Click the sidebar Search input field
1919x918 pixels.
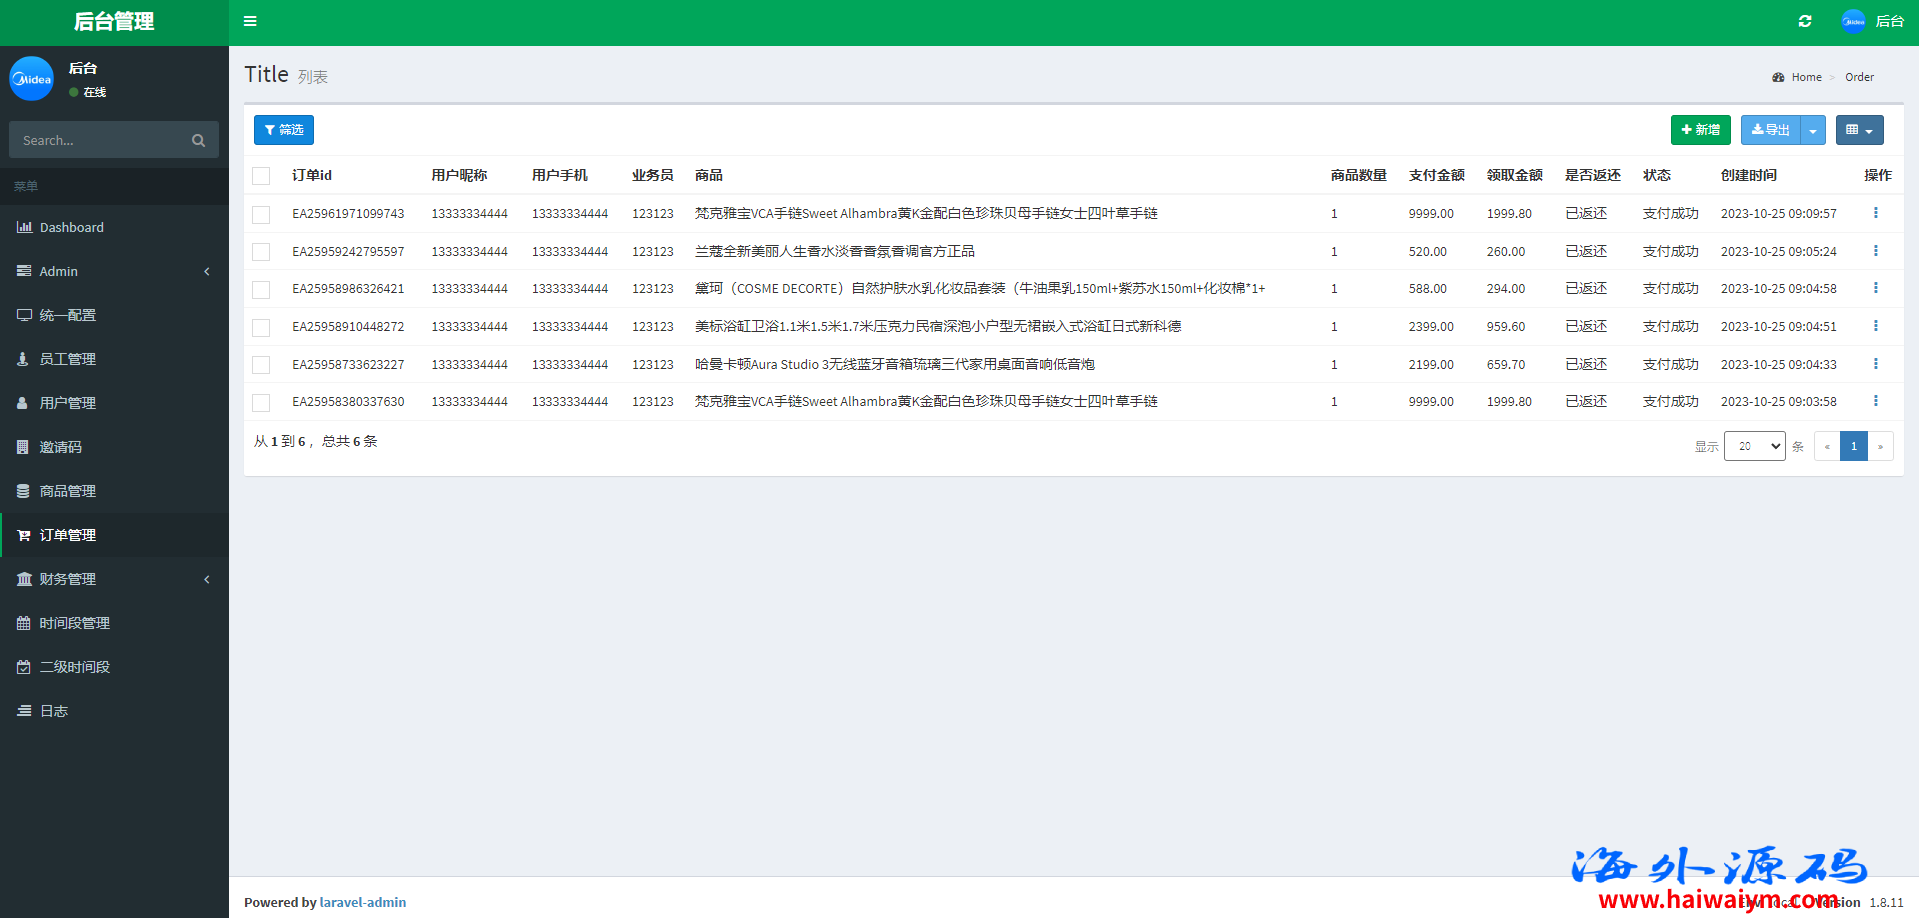tap(100, 141)
